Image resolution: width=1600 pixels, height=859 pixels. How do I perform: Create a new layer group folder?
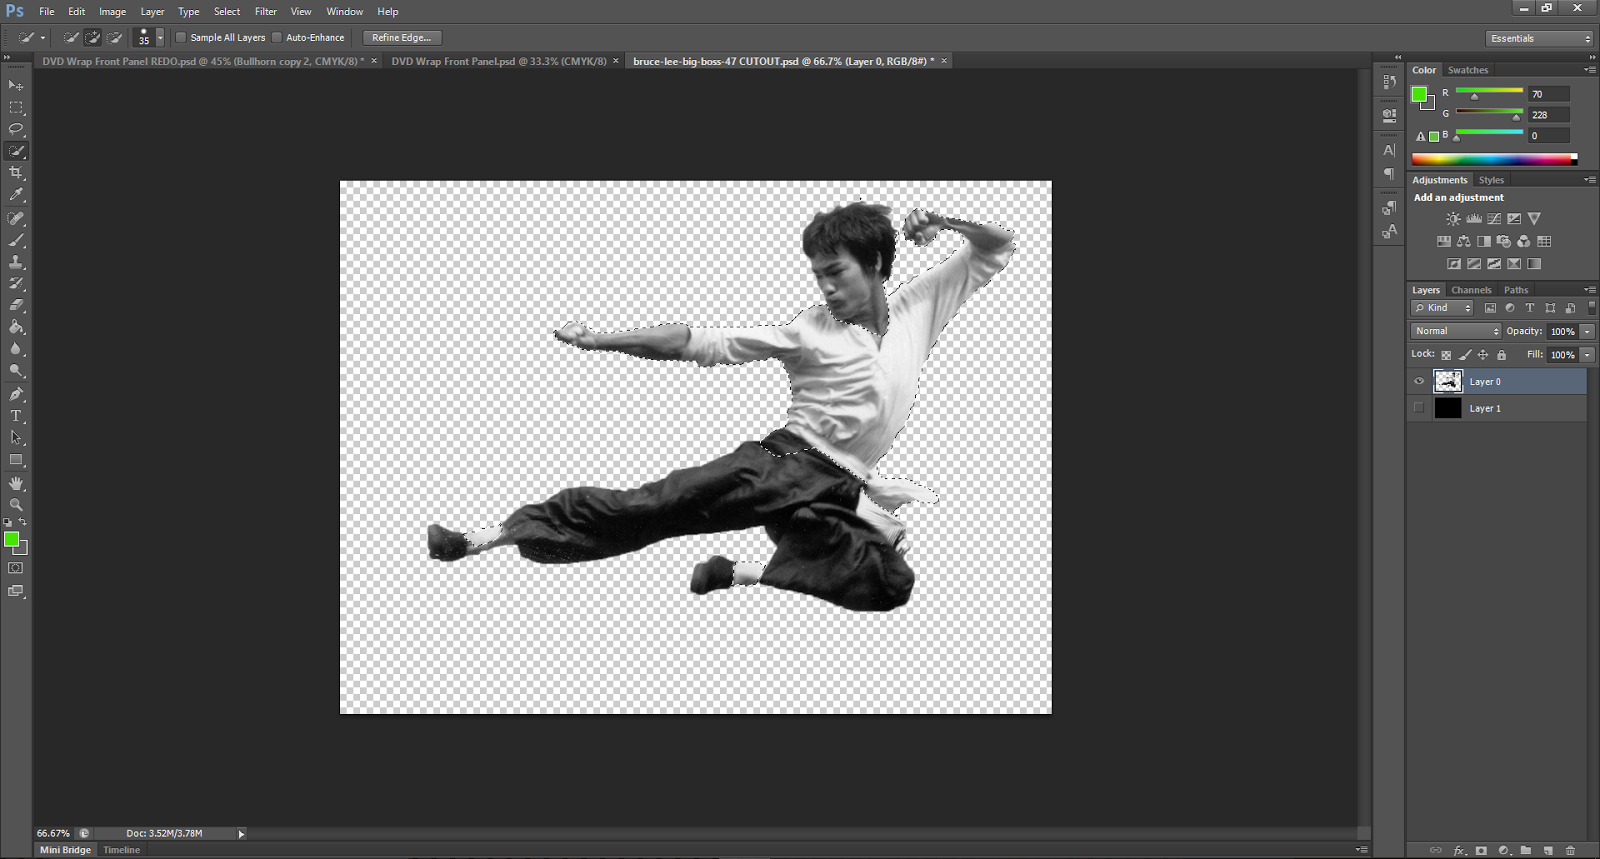coord(1526,850)
